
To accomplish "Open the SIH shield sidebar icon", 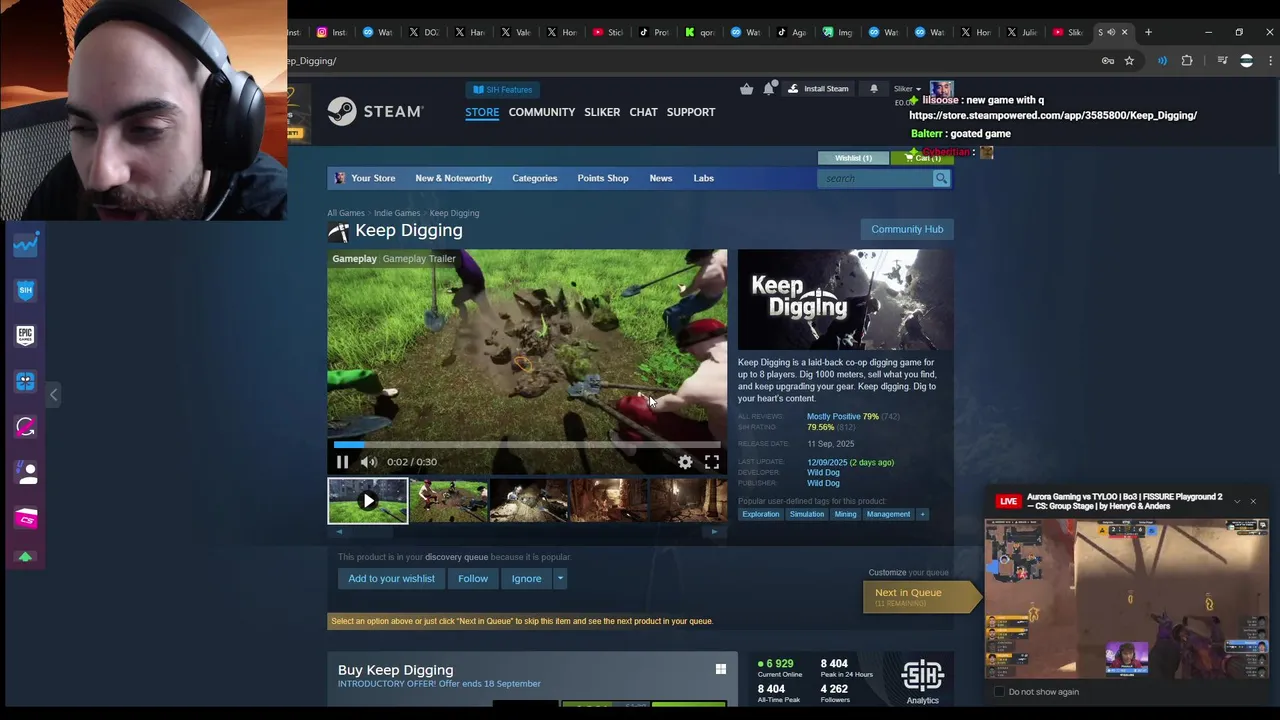I will [26, 290].
